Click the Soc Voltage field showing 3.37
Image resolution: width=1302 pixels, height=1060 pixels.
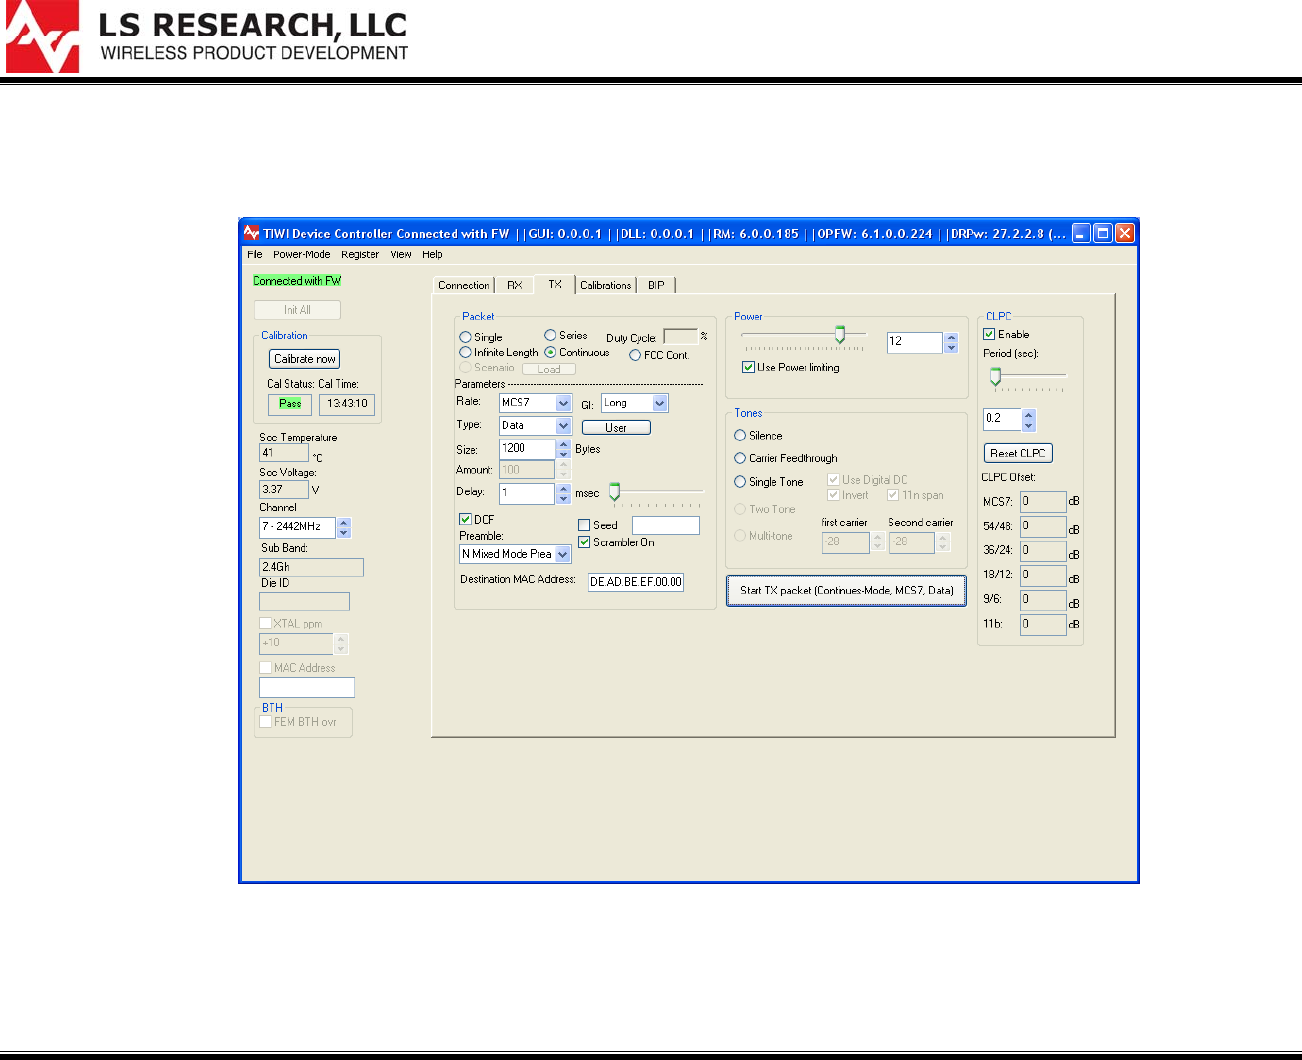[284, 490]
